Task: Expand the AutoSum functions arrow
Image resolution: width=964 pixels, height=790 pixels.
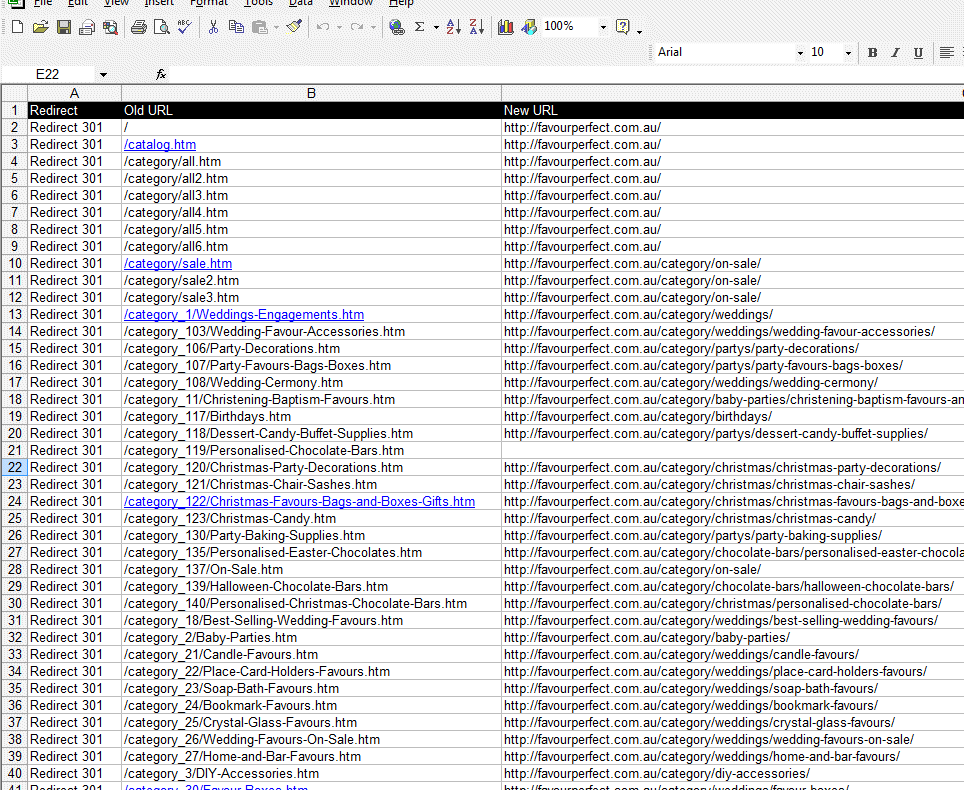Action: pyautogui.click(x=436, y=27)
